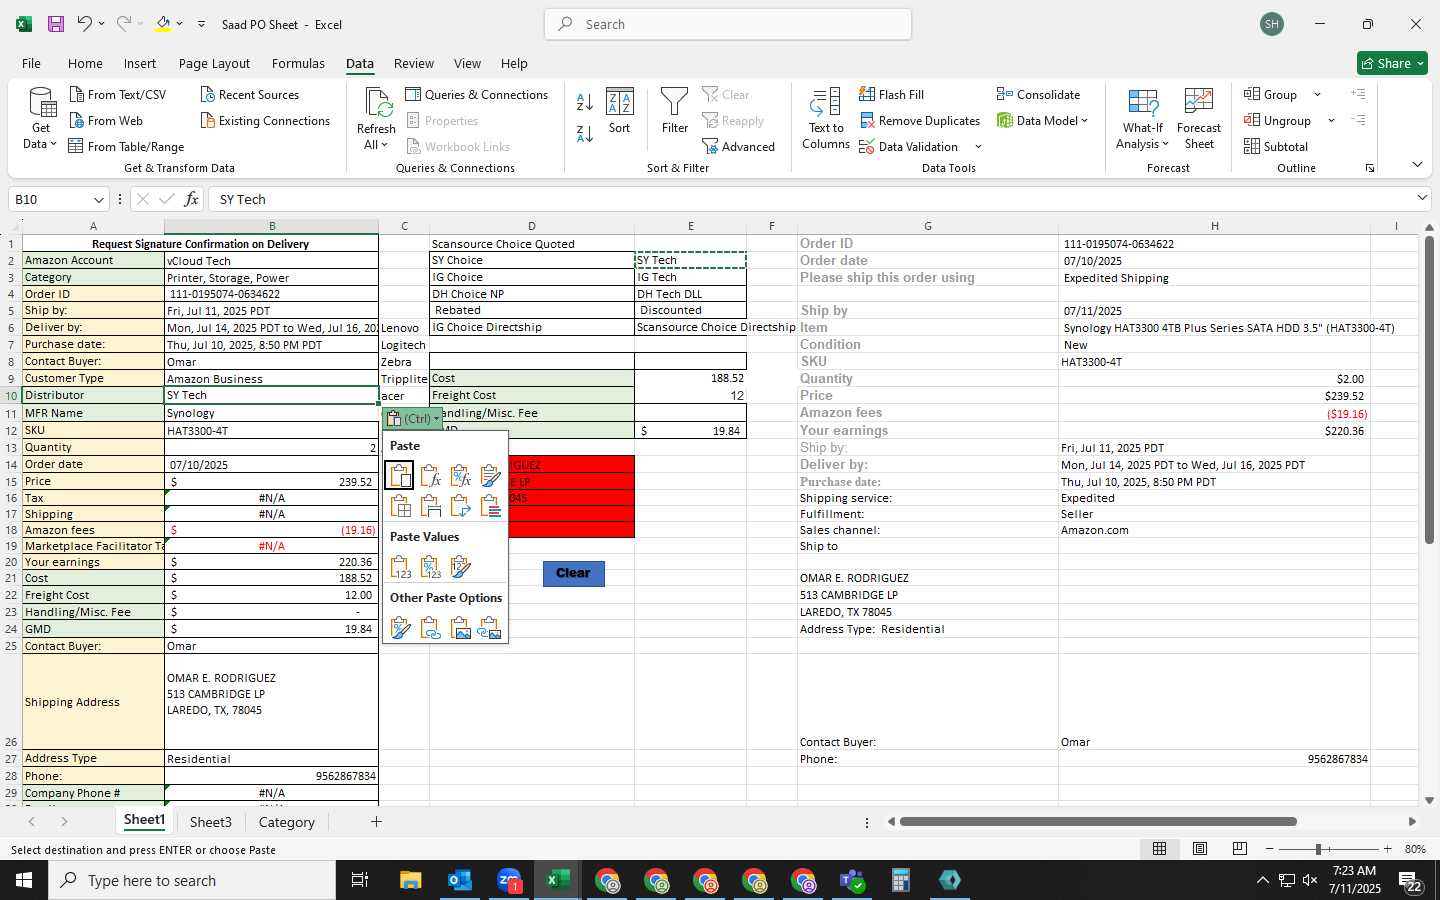Choose Paste Values (123) icon
Image resolution: width=1440 pixels, height=900 pixels.
click(x=400, y=567)
